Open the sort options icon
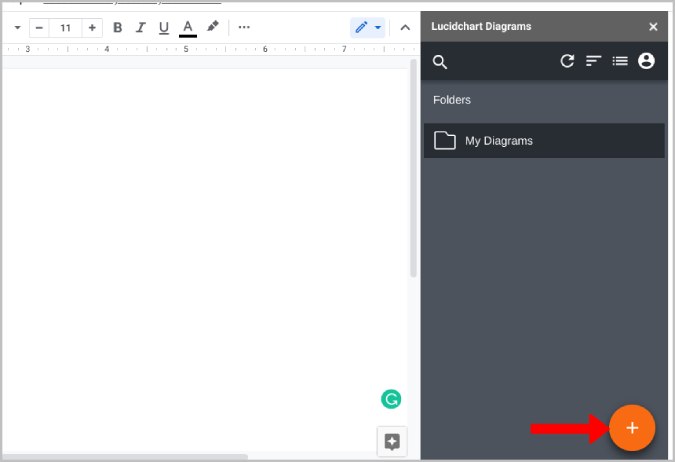Viewport: 675px width, 462px height. tap(593, 61)
